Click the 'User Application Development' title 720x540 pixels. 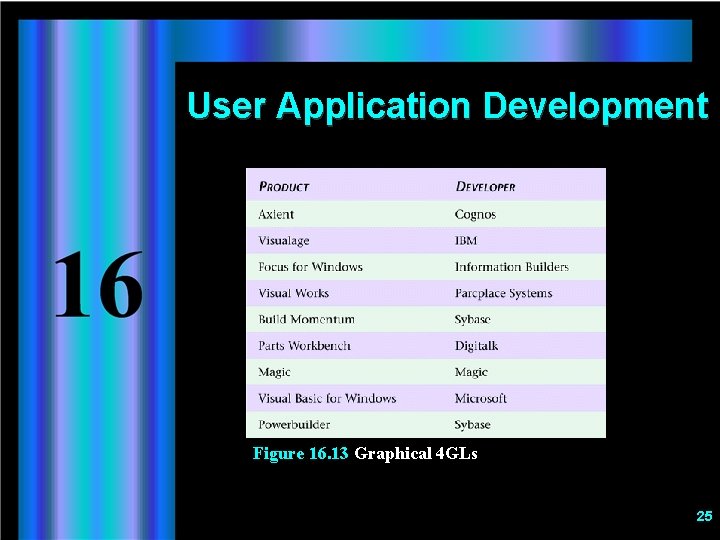448,107
